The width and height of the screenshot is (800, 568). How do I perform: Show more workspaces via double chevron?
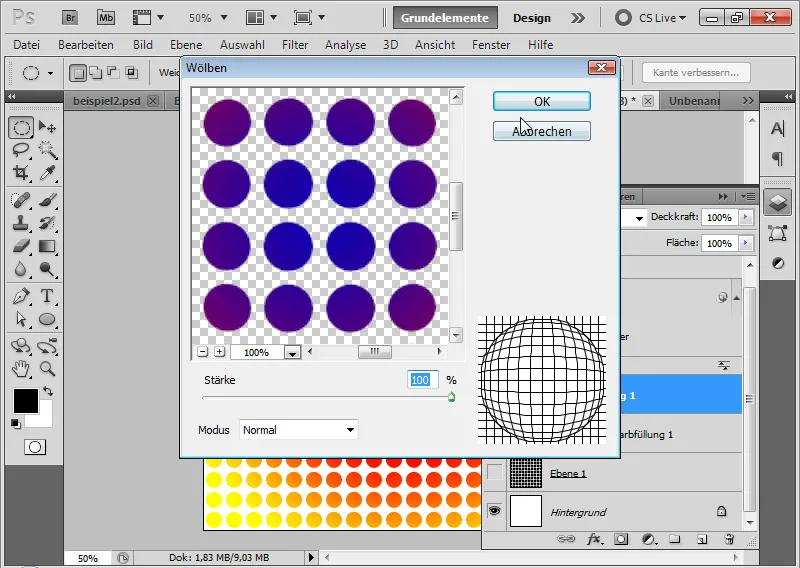tap(578, 18)
